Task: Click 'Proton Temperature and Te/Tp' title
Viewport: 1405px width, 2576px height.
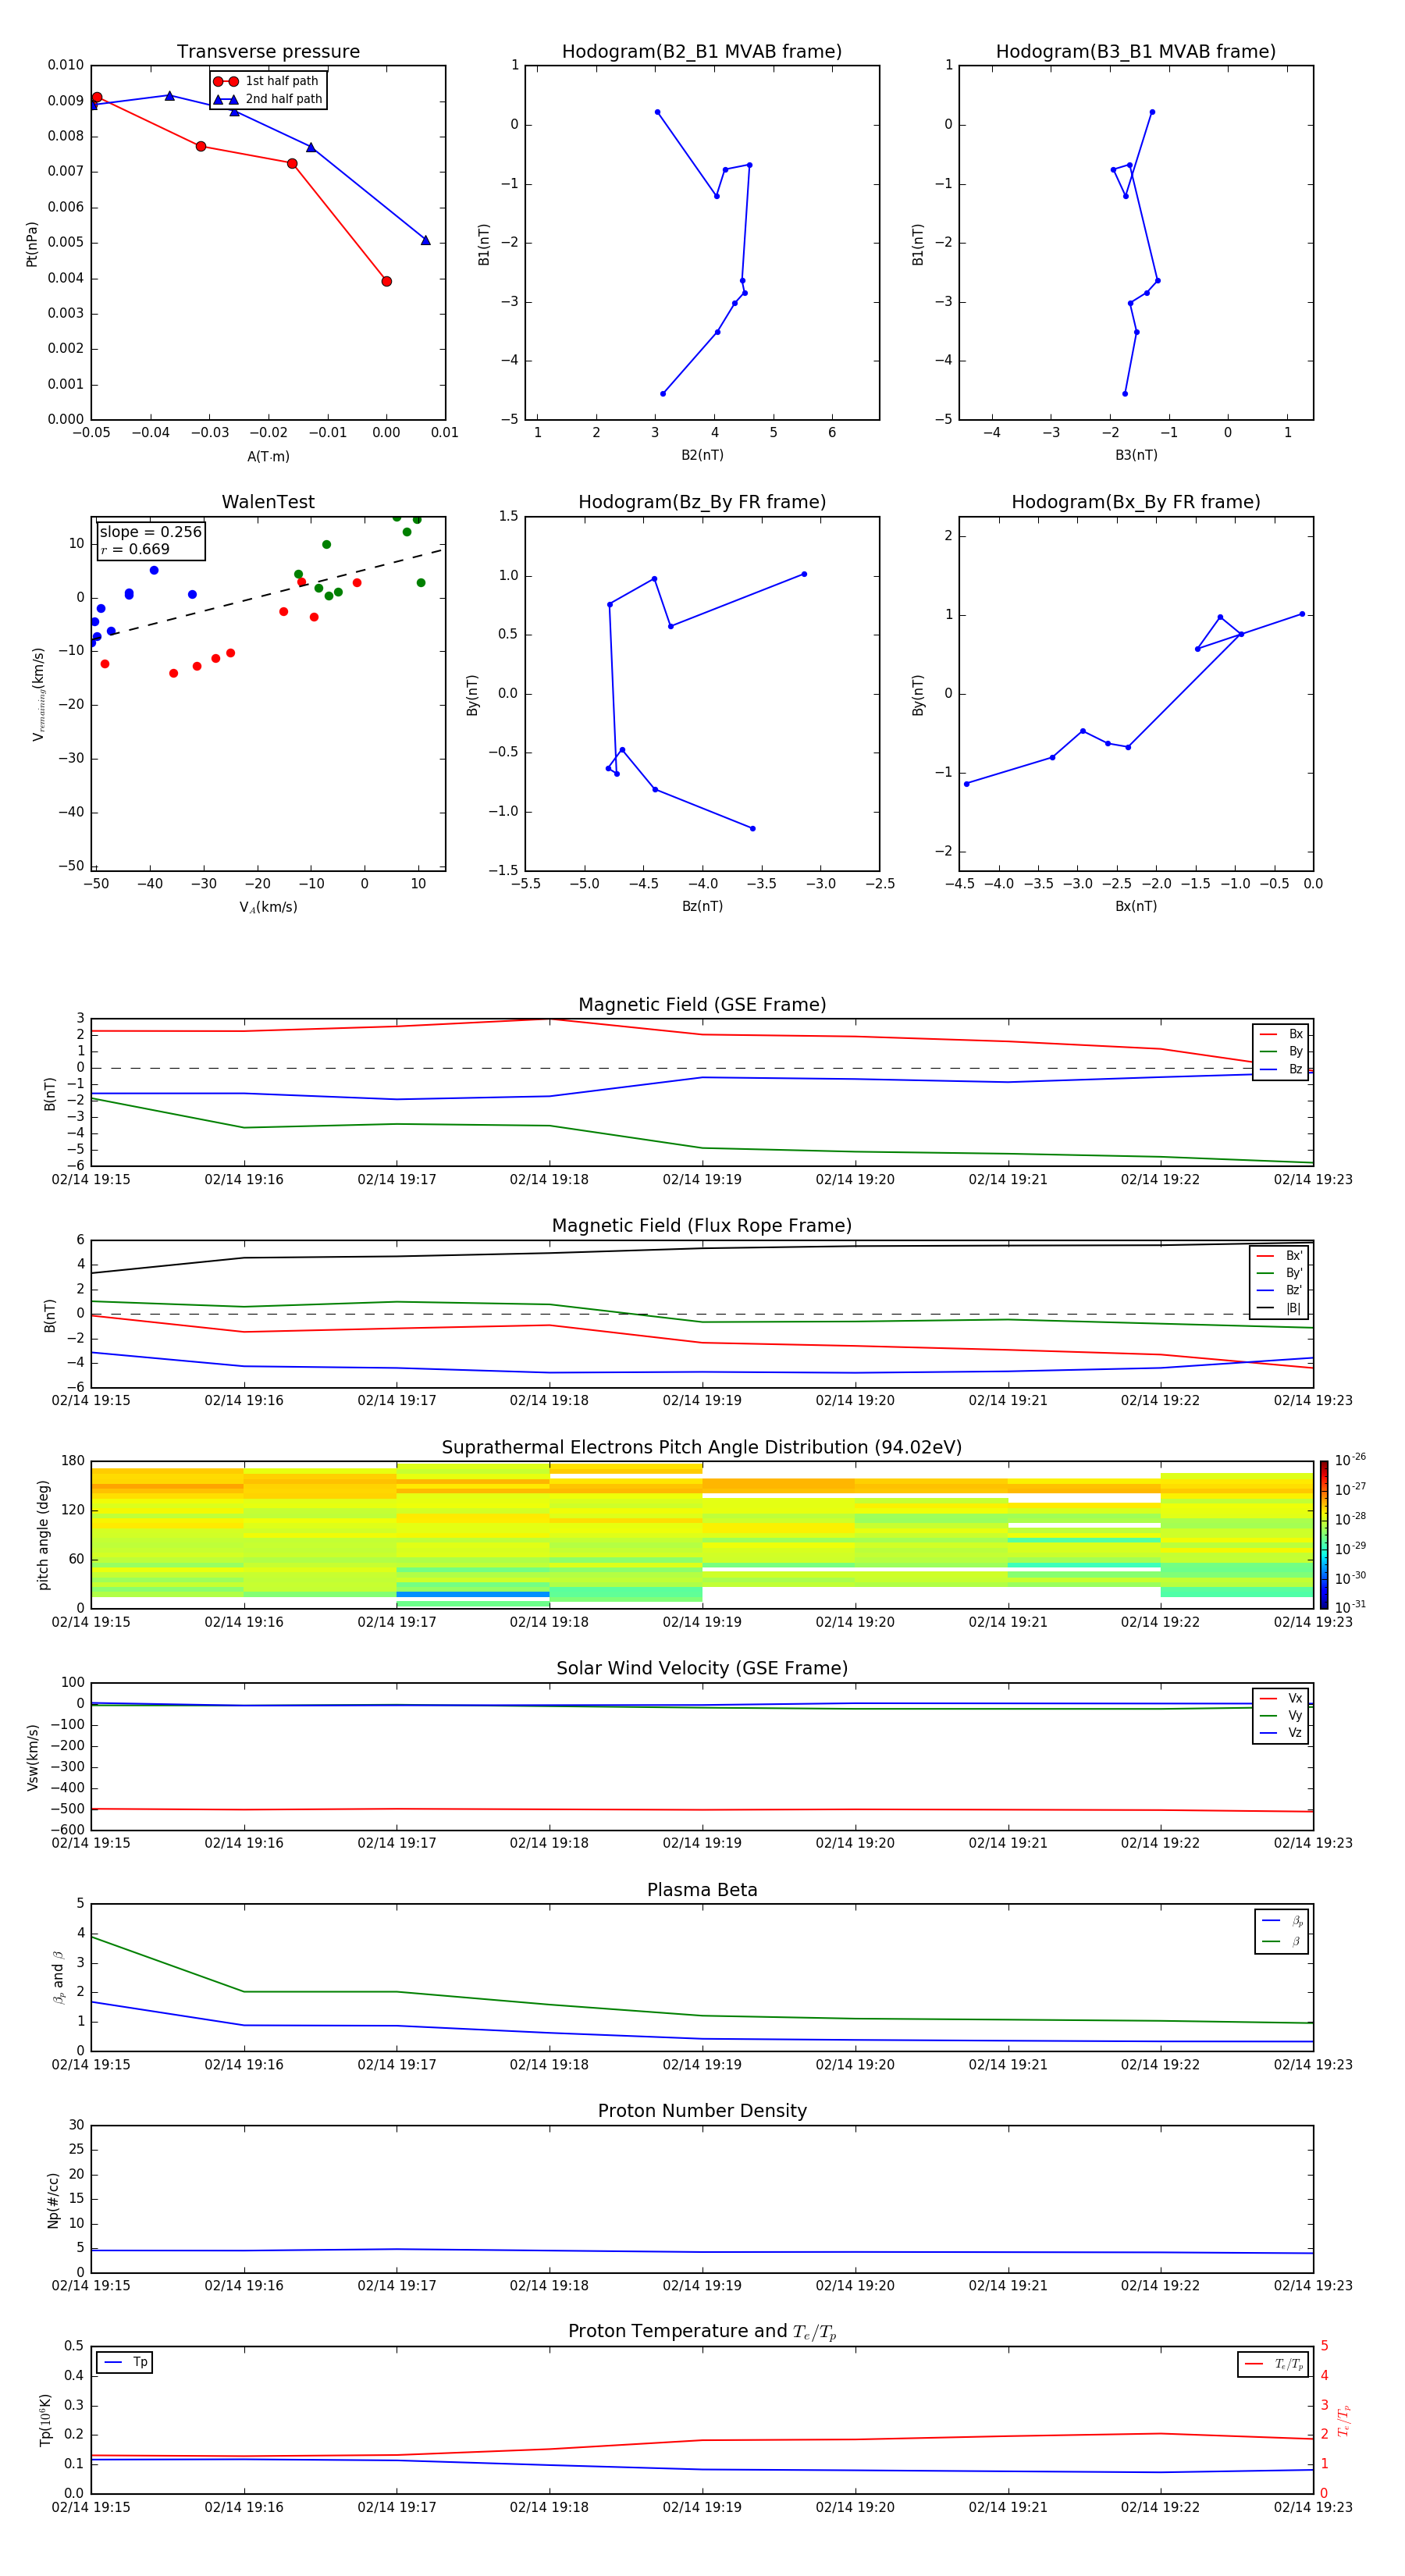Action: (x=702, y=2332)
